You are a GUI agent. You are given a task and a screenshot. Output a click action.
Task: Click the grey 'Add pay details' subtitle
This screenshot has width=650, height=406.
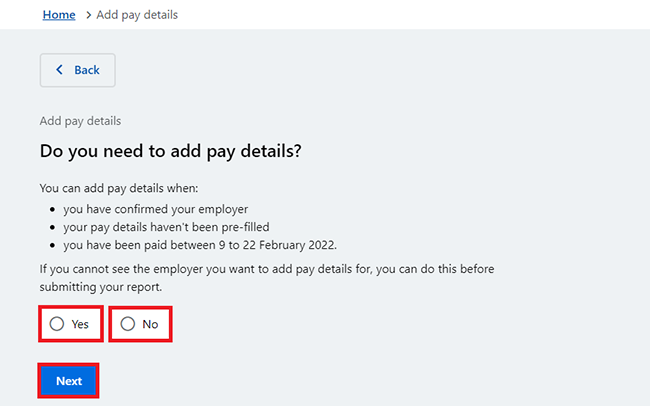coord(80,121)
